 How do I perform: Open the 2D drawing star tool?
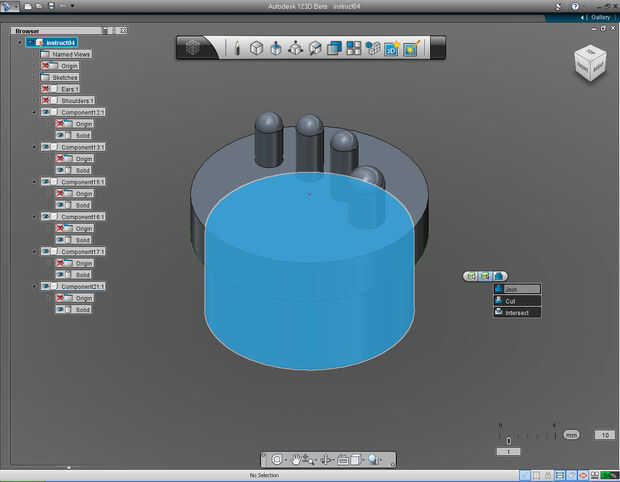pos(392,48)
